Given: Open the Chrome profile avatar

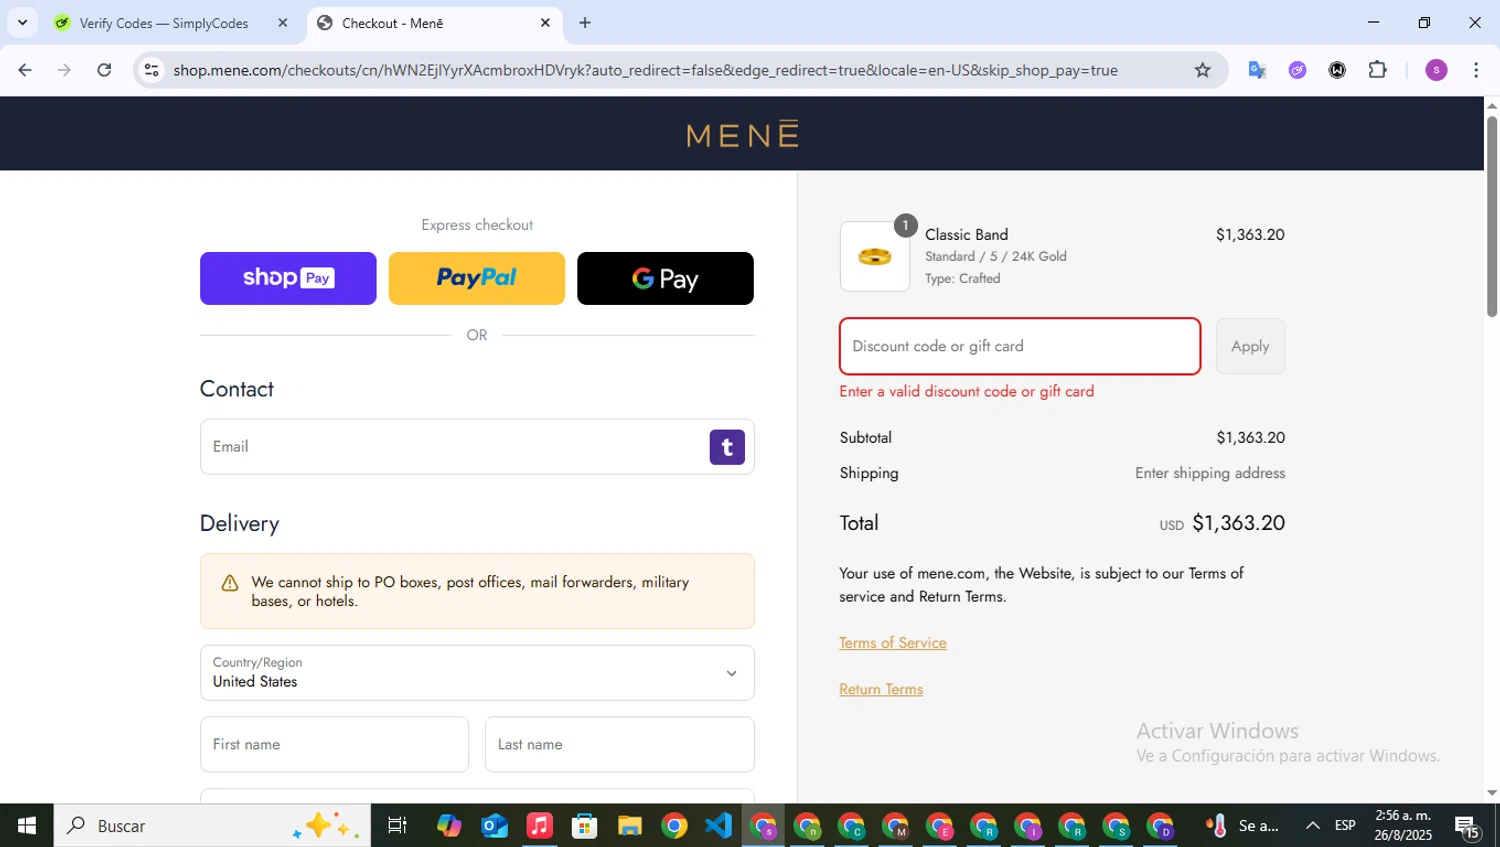Looking at the screenshot, I should click(1436, 70).
